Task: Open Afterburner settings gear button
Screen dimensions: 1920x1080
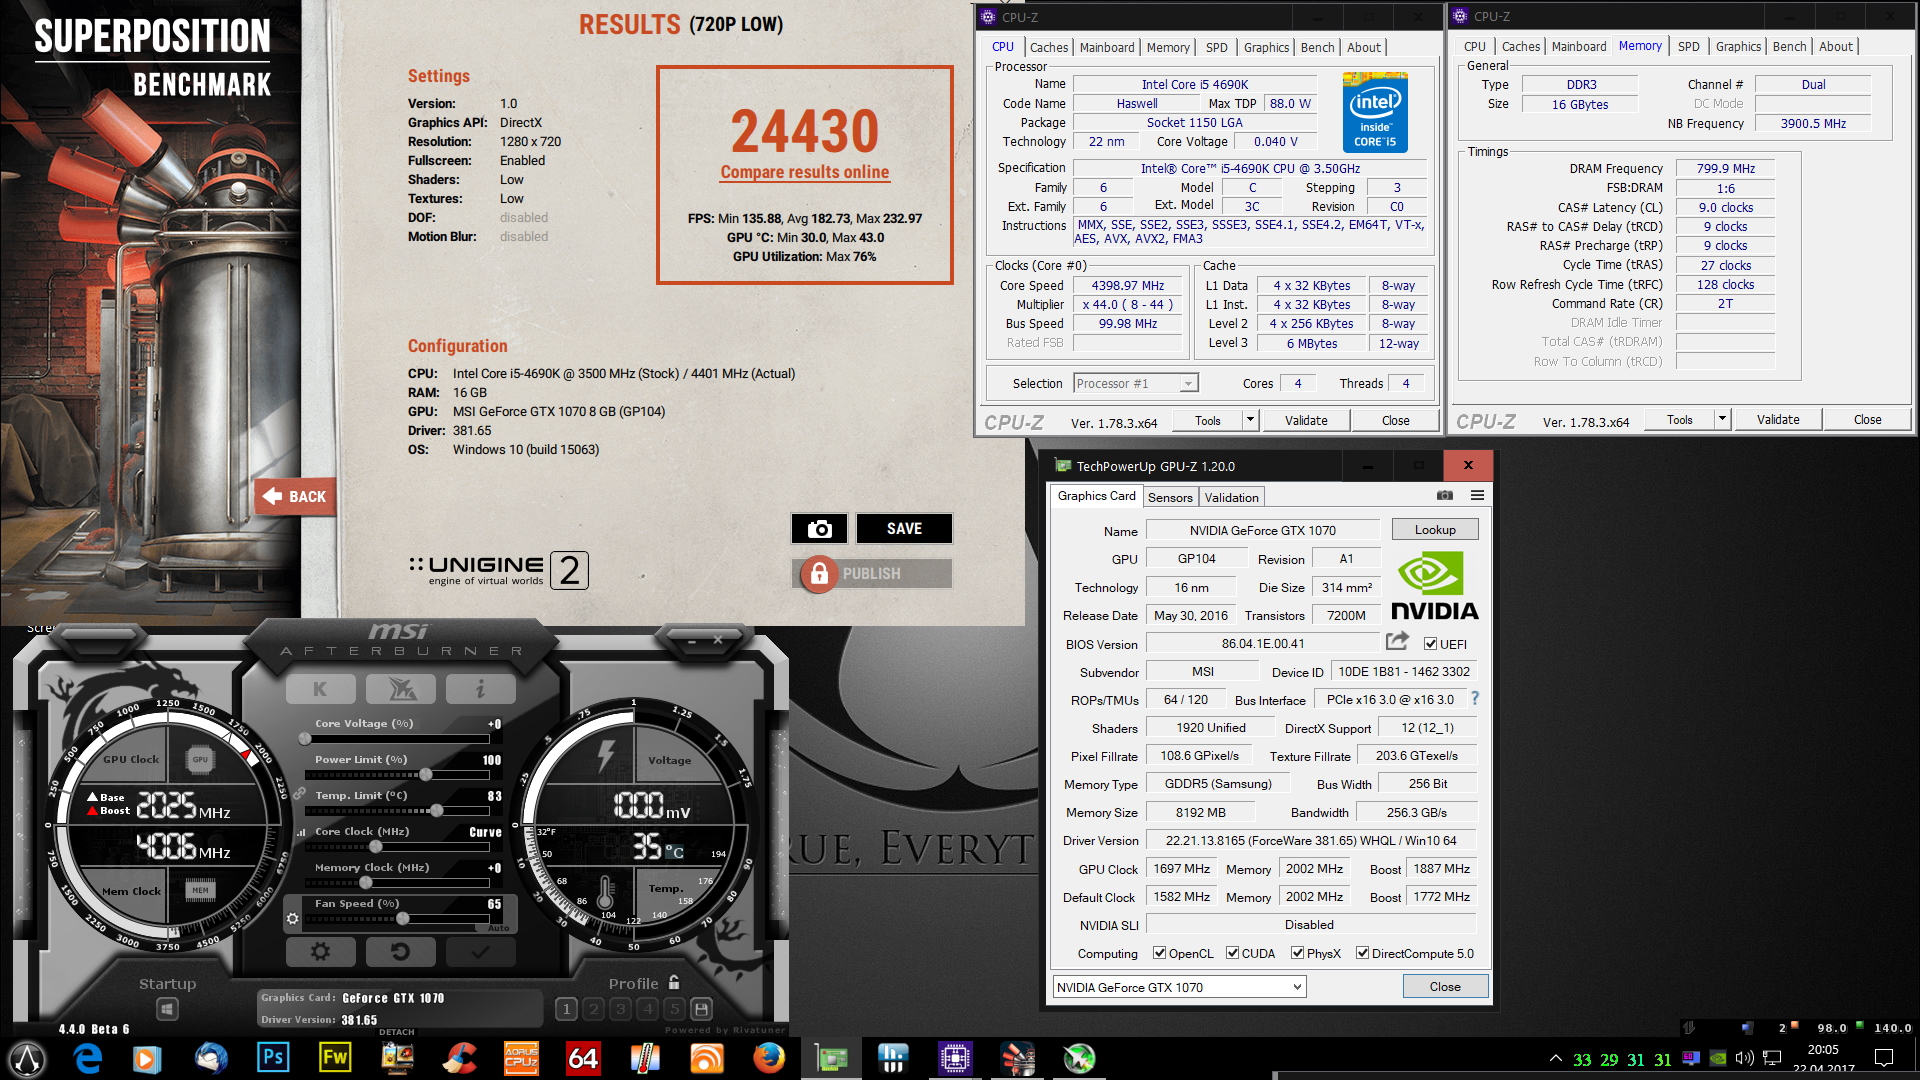Action: (x=320, y=952)
